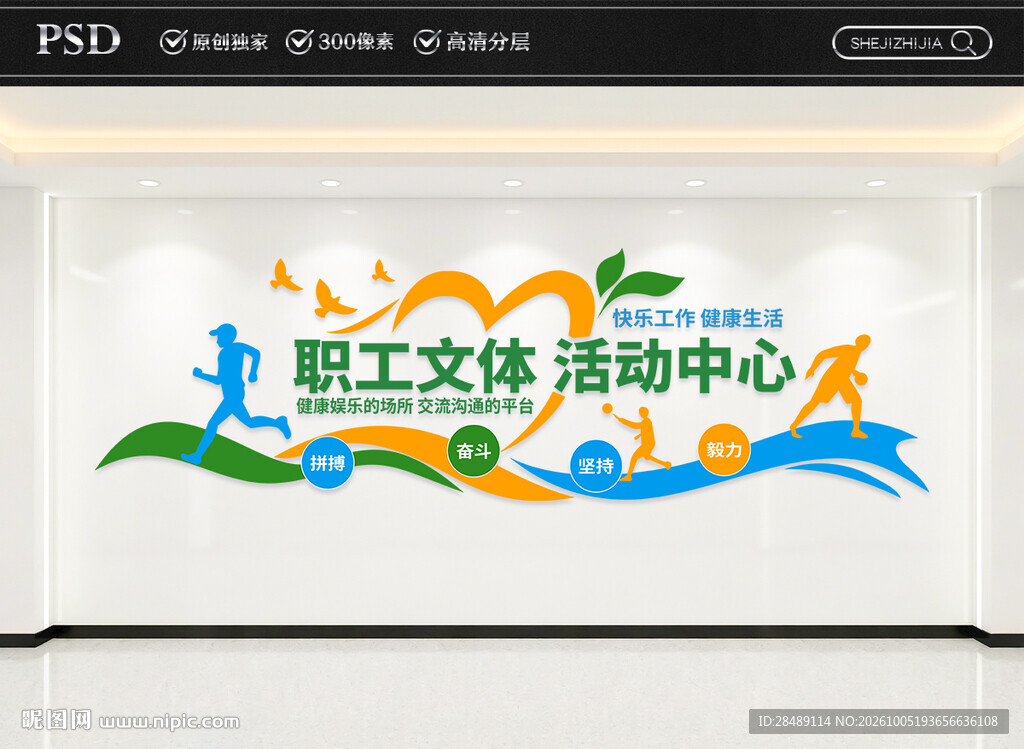
Task: Click the www.nipic.com watermark link
Action: [x=170, y=722]
